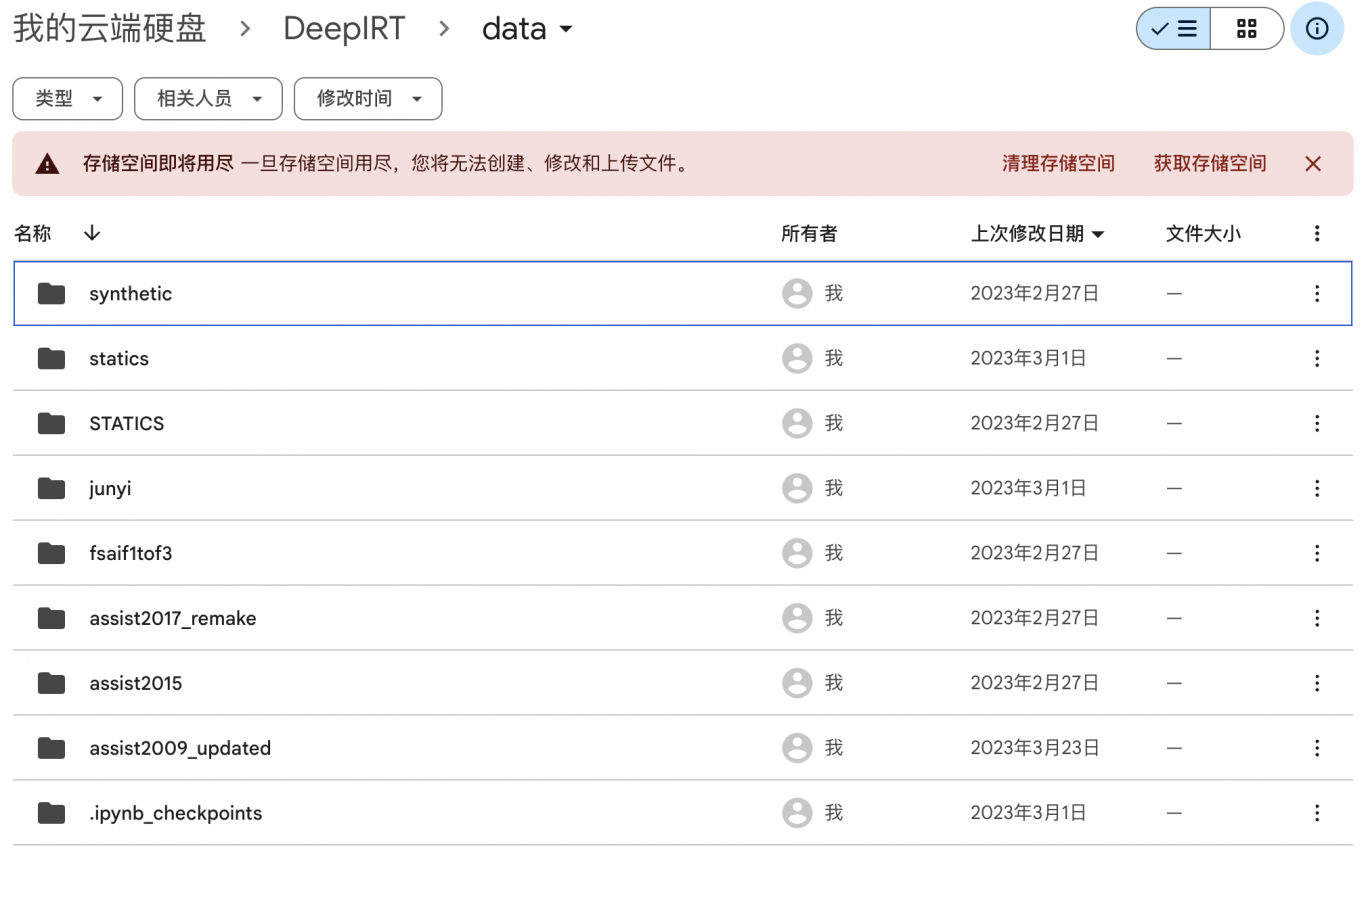Viewport: 1366px width, 909px height.
Task: Select the assist2017_remake folder name
Action: [173, 618]
